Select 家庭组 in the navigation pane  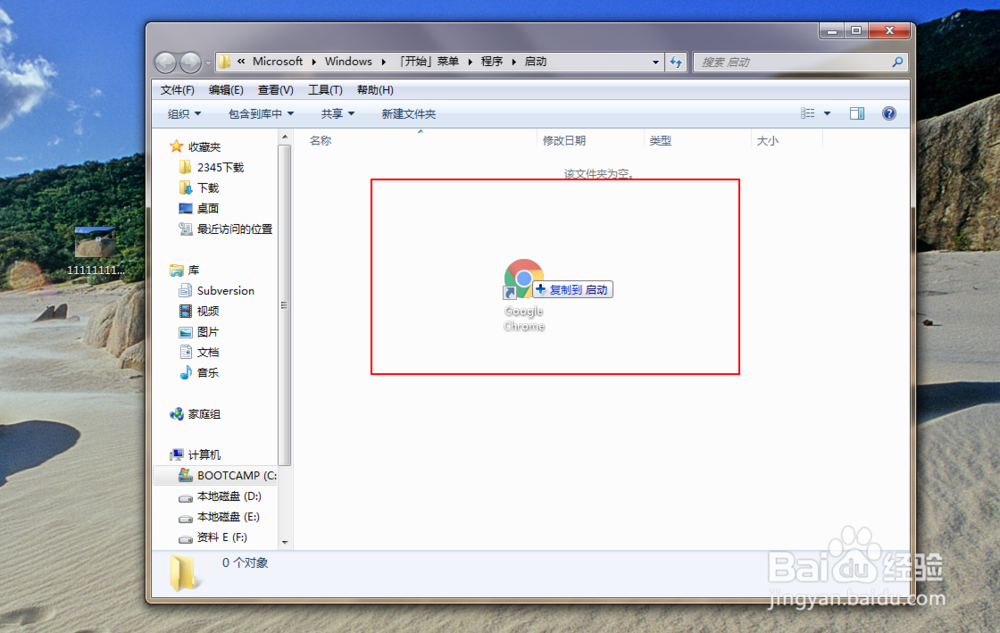[x=204, y=414]
